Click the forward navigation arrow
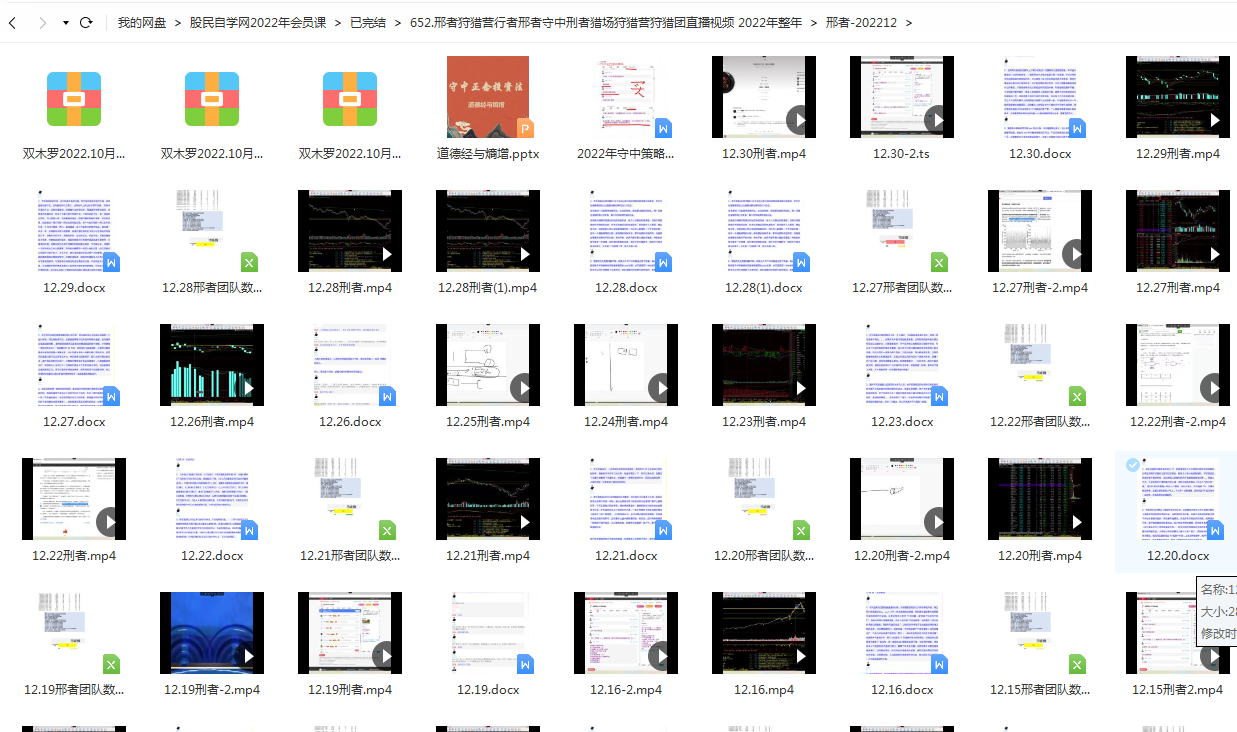Image resolution: width=1237 pixels, height=732 pixels. 42,22
